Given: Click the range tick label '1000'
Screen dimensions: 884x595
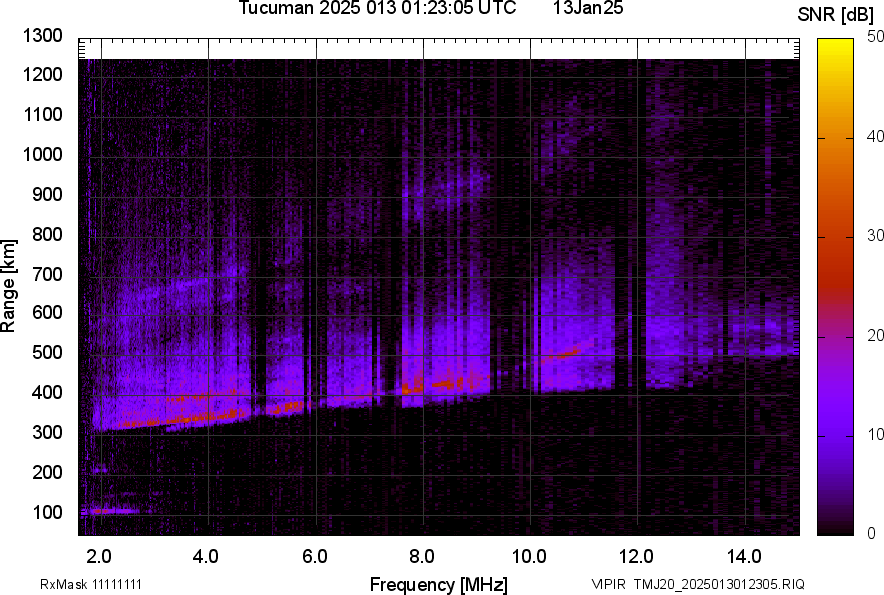Looking at the screenshot, I should click(42, 154).
